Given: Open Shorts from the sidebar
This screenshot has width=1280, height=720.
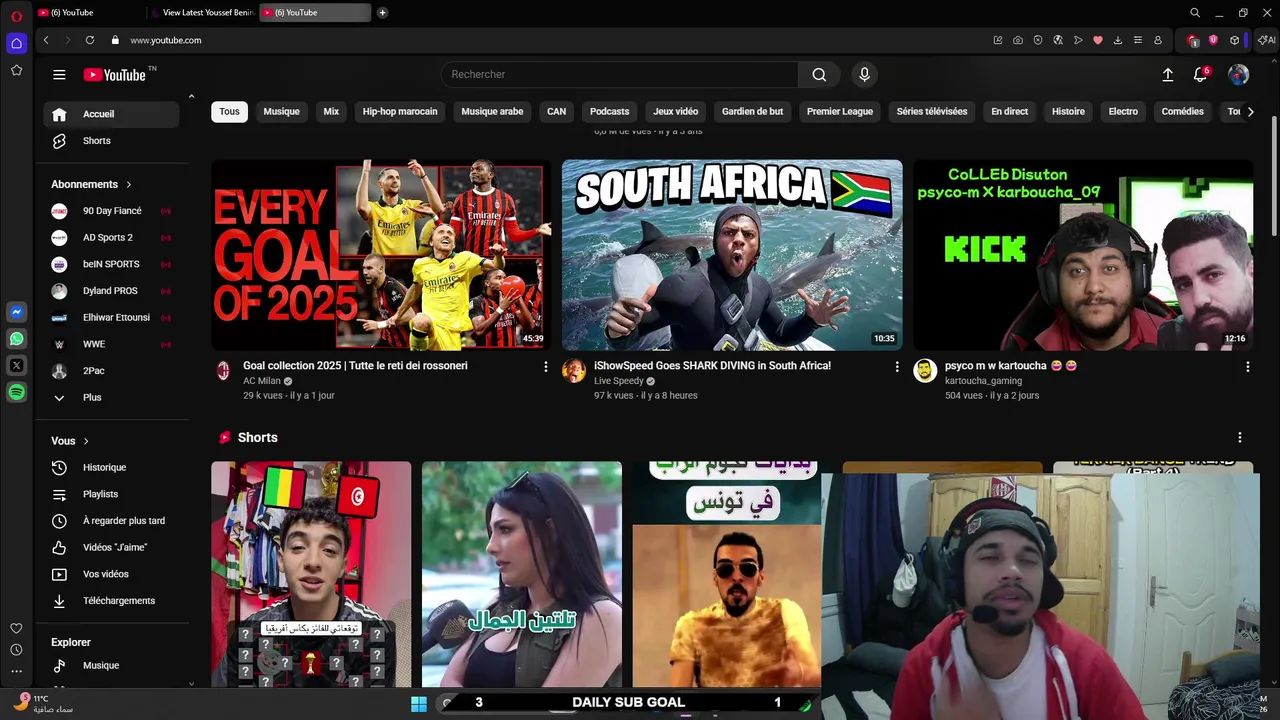Looking at the screenshot, I should point(111,141).
